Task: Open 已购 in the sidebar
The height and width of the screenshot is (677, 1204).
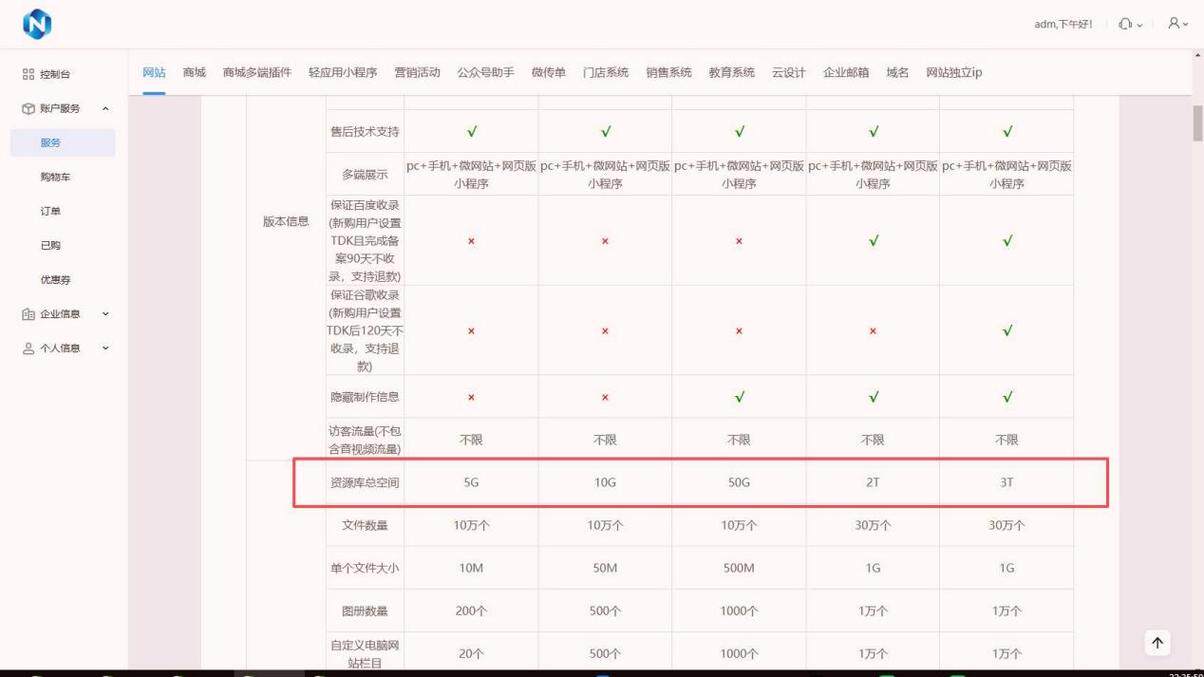Action: tap(50, 245)
